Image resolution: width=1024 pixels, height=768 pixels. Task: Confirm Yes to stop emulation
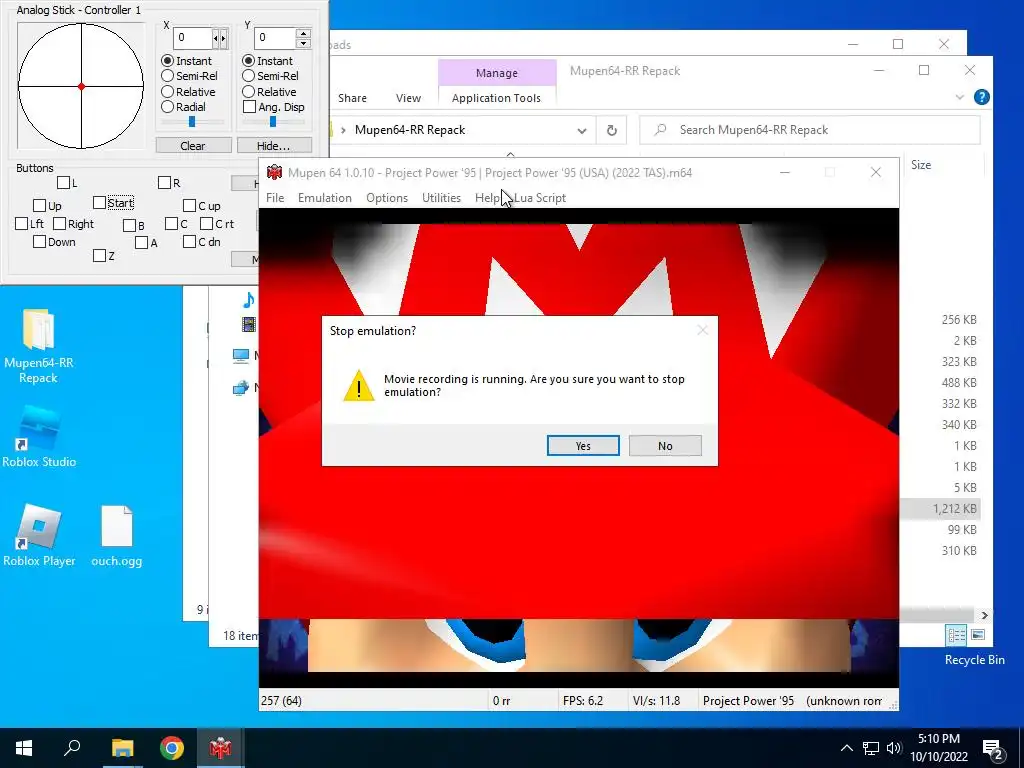583,445
